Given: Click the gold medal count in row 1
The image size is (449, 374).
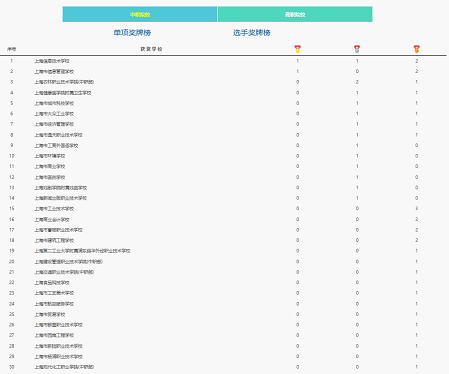Looking at the screenshot, I should (x=298, y=61).
